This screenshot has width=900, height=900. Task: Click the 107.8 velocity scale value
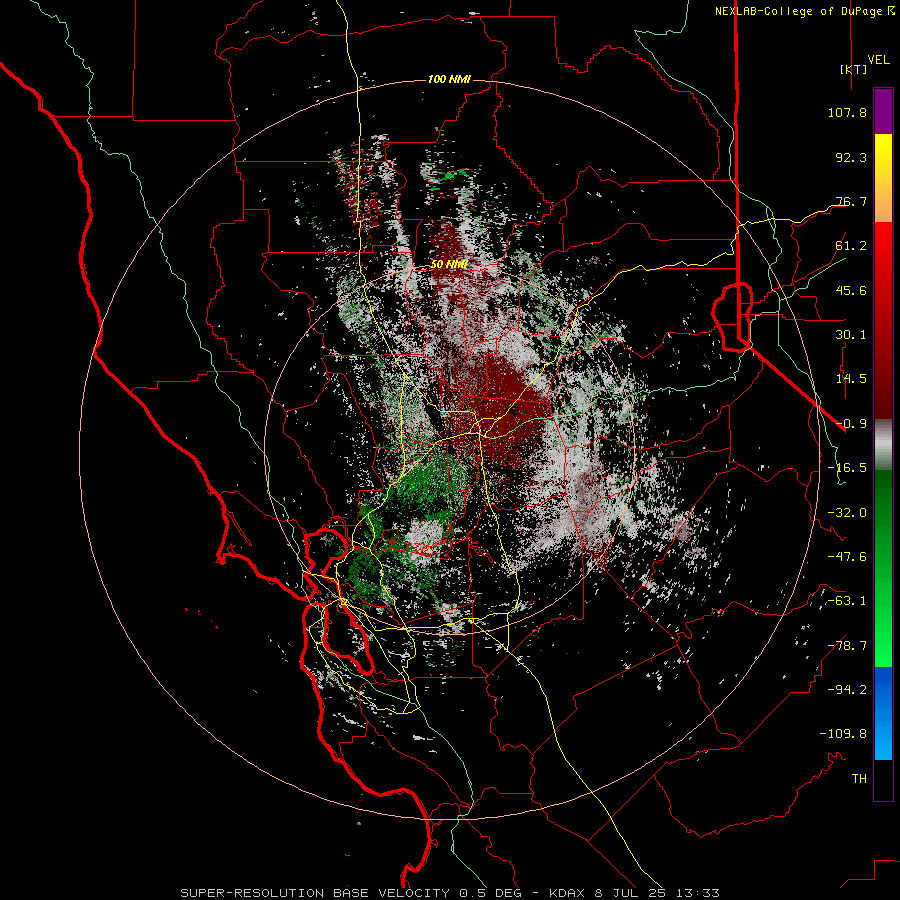[847, 112]
